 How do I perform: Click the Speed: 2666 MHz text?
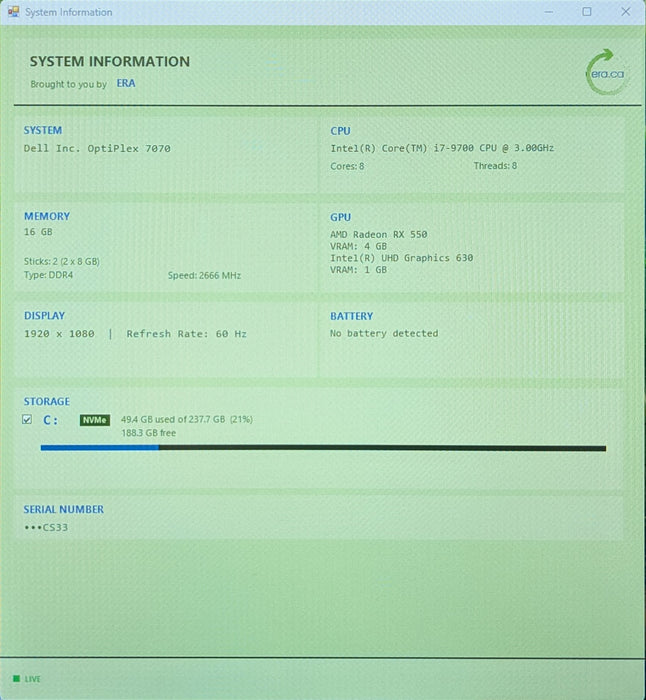pyautogui.click(x=204, y=275)
